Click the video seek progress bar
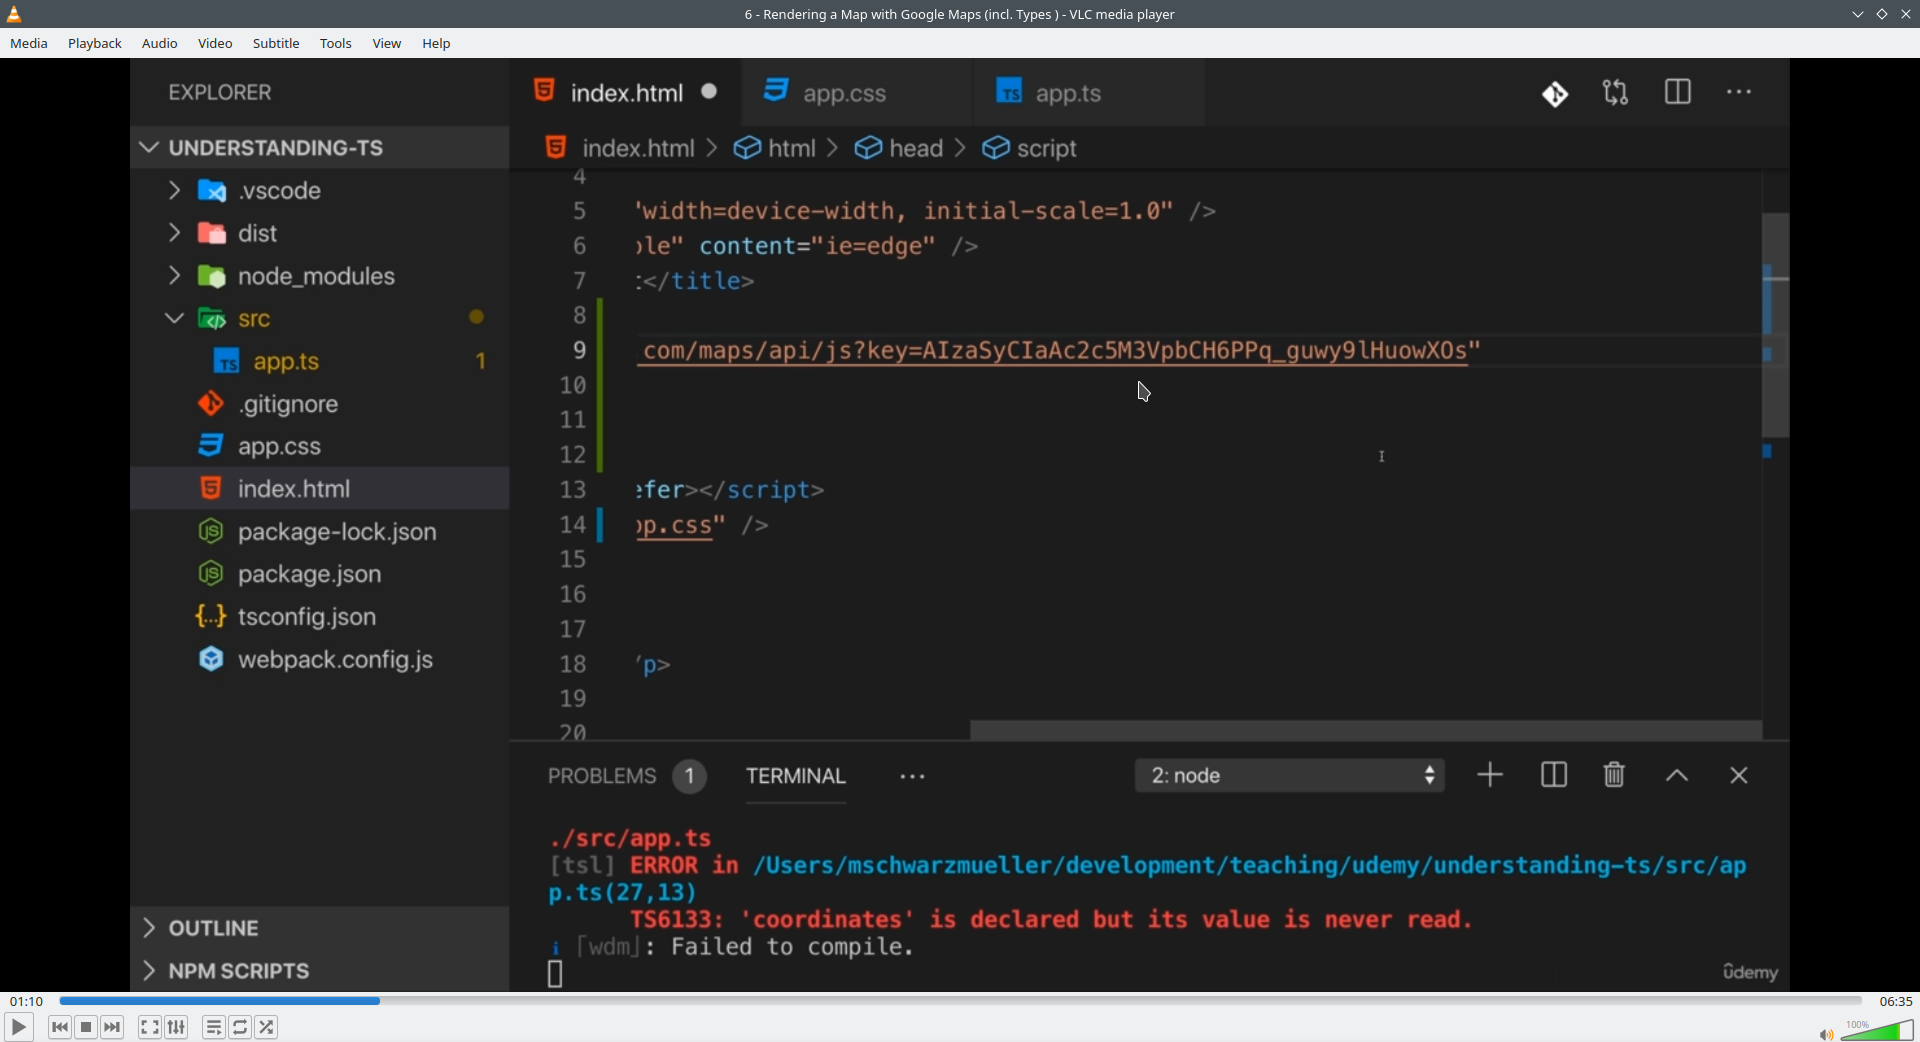Screen dimensions: 1920x1042 tap(960, 1001)
